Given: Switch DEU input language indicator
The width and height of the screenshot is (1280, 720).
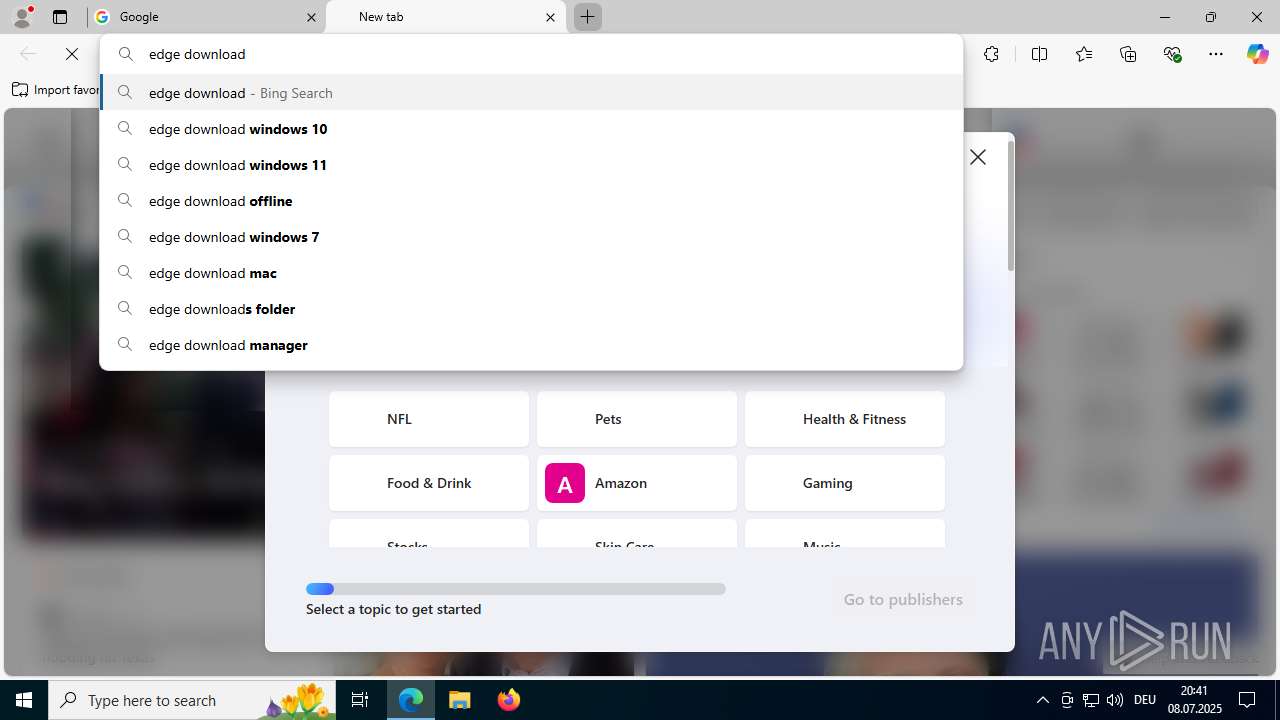Looking at the screenshot, I should (1145, 700).
